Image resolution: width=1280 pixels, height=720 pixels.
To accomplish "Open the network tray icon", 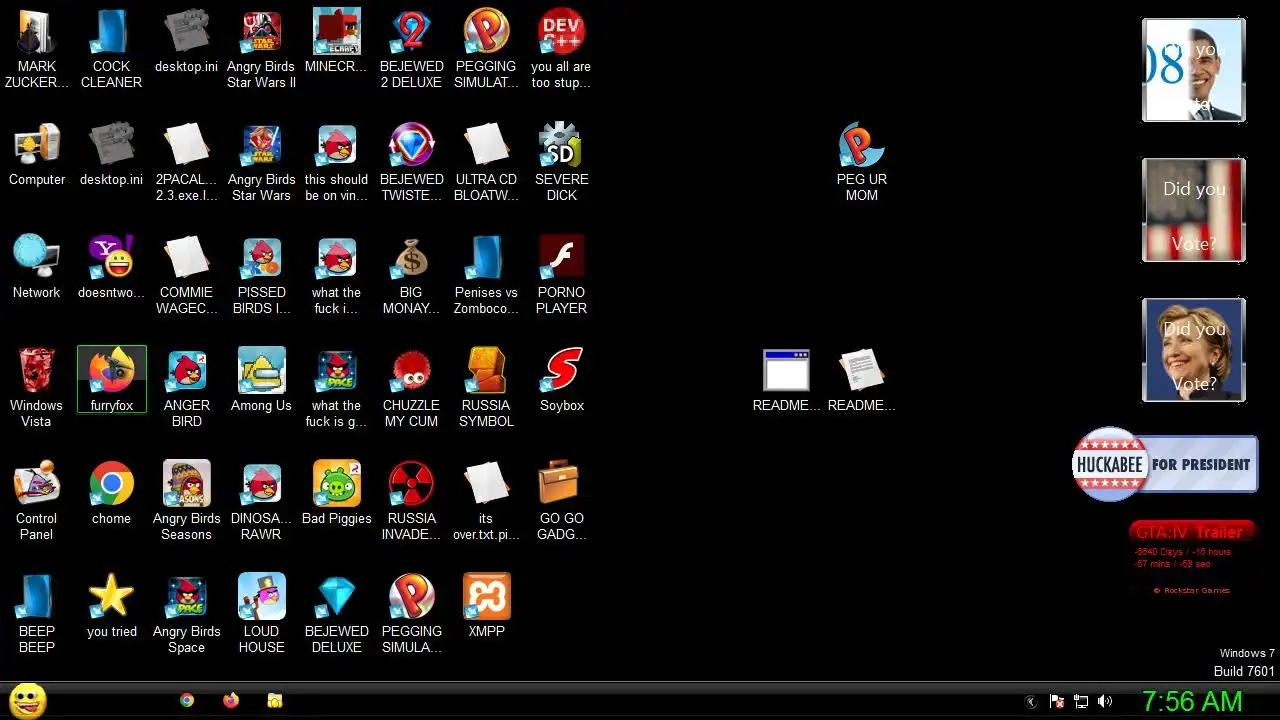I will (x=1081, y=702).
